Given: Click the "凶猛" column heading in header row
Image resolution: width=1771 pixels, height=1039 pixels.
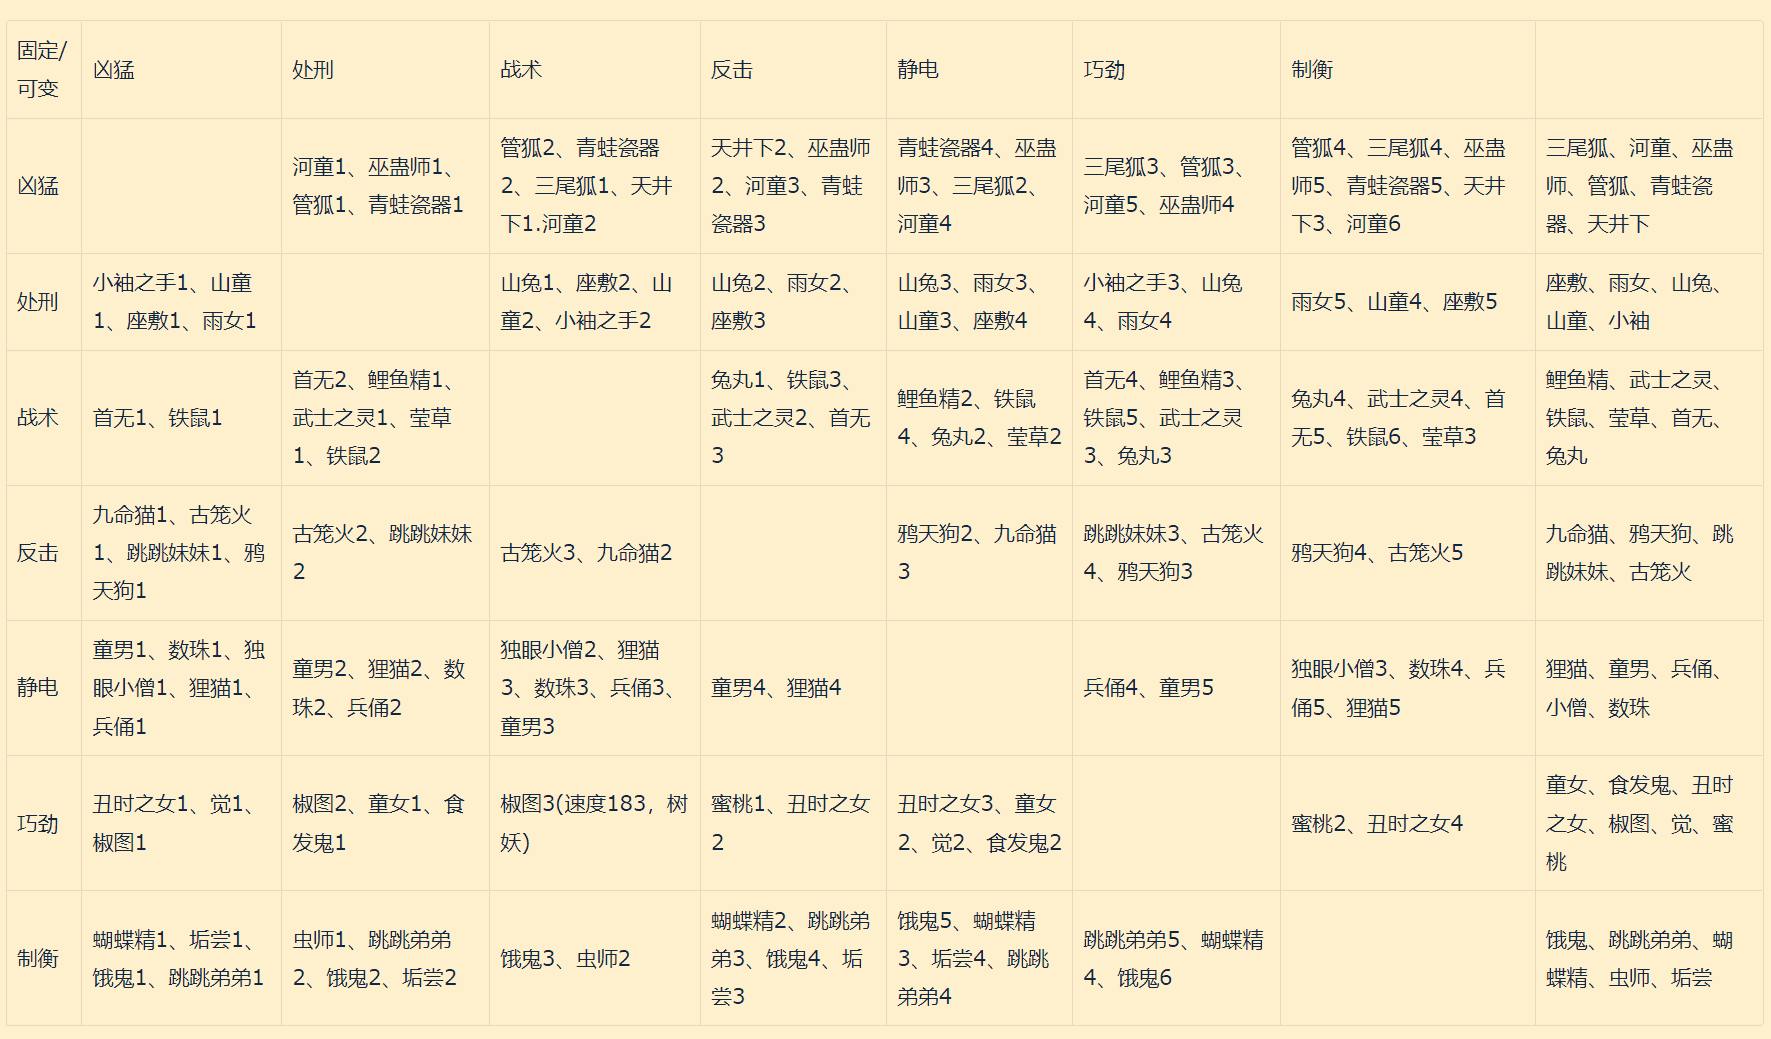Looking at the screenshot, I should 181,70.
